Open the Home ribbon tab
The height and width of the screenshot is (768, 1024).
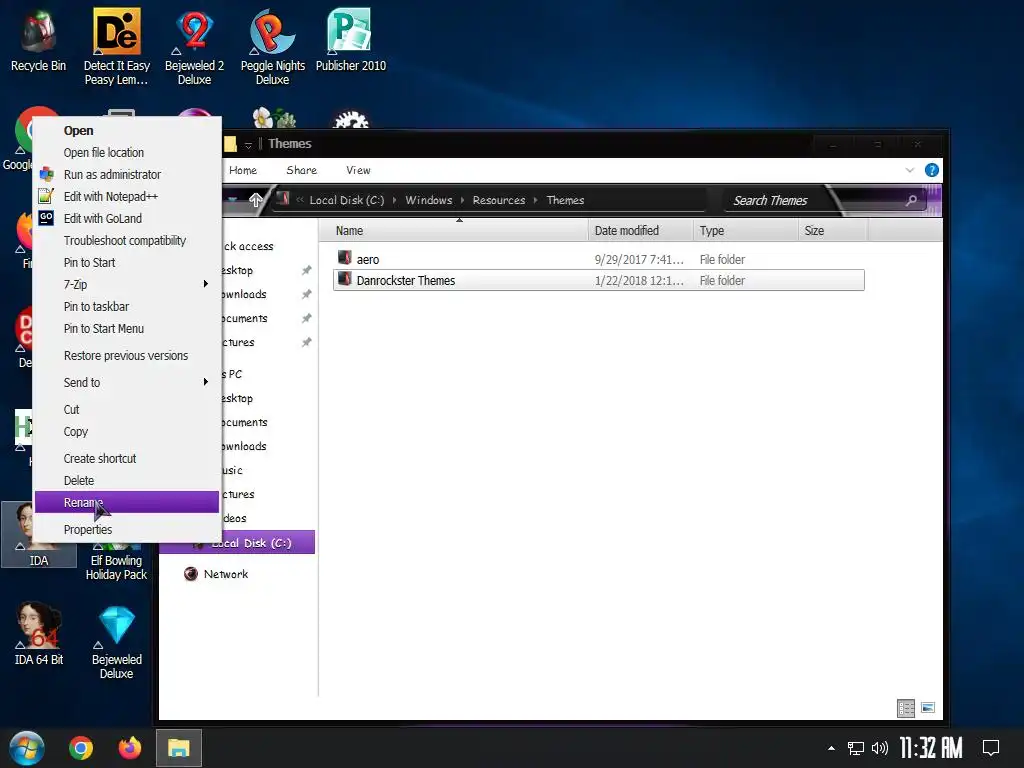click(243, 170)
